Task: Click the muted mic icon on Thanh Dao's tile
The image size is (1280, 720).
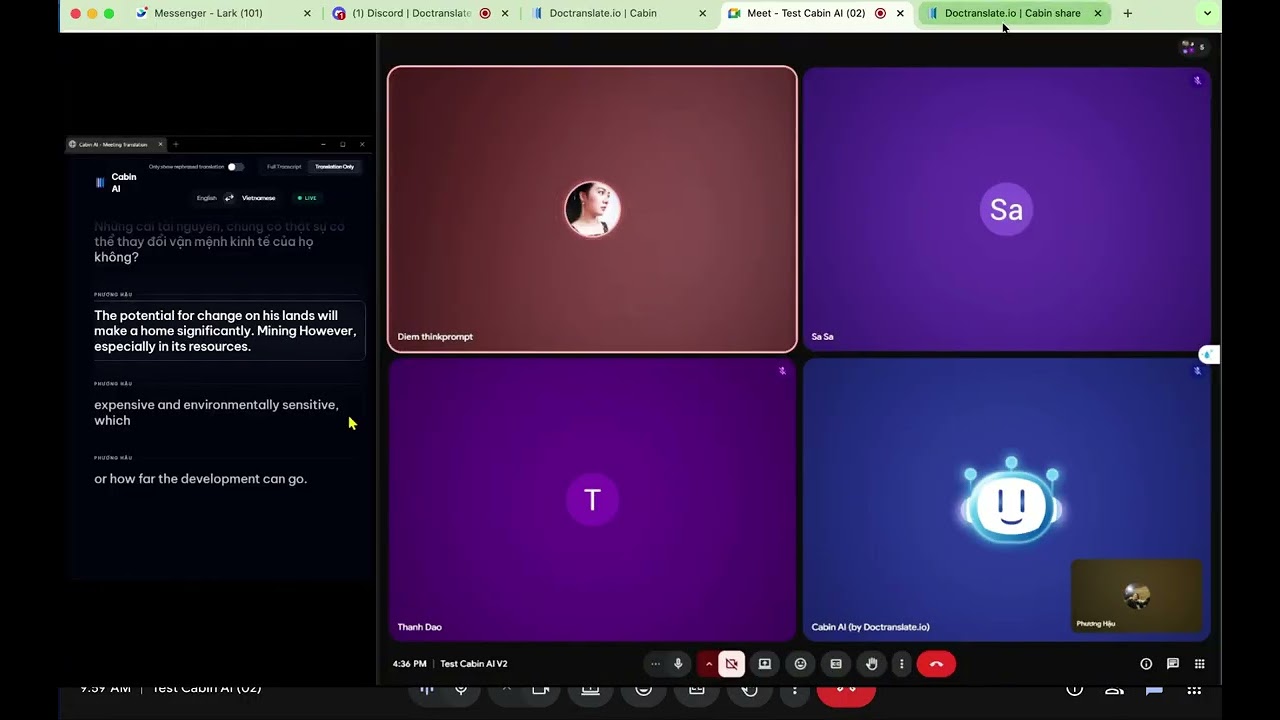Action: [783, 371]
